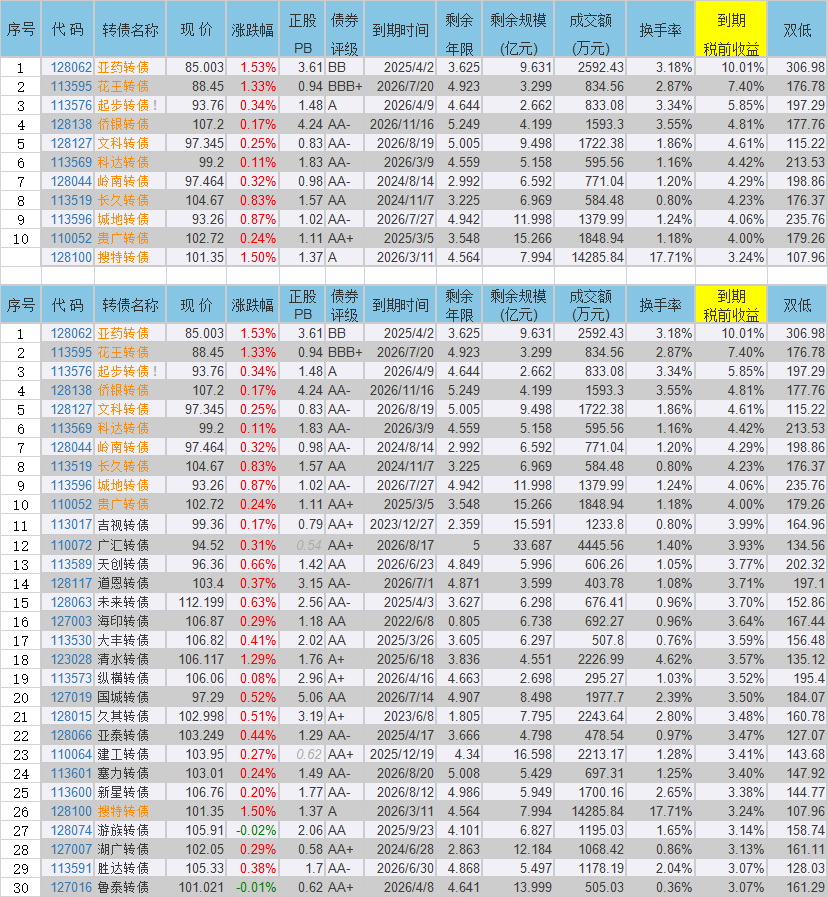
Task: Click the remaining years value 0.805
Action: click(x=463, y=621)
